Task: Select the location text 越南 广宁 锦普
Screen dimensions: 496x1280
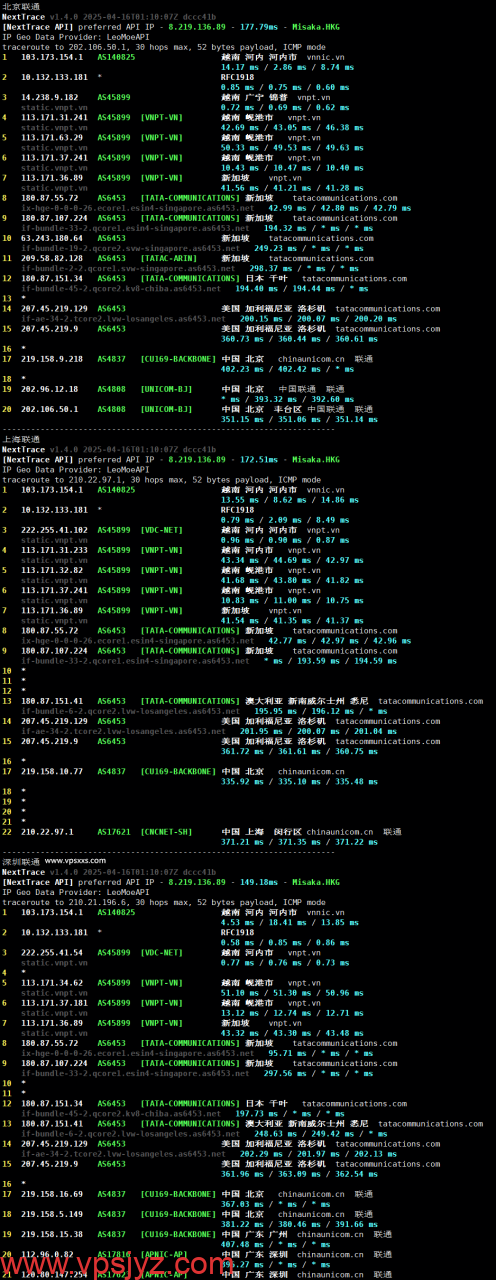Action: pos(253,97)
